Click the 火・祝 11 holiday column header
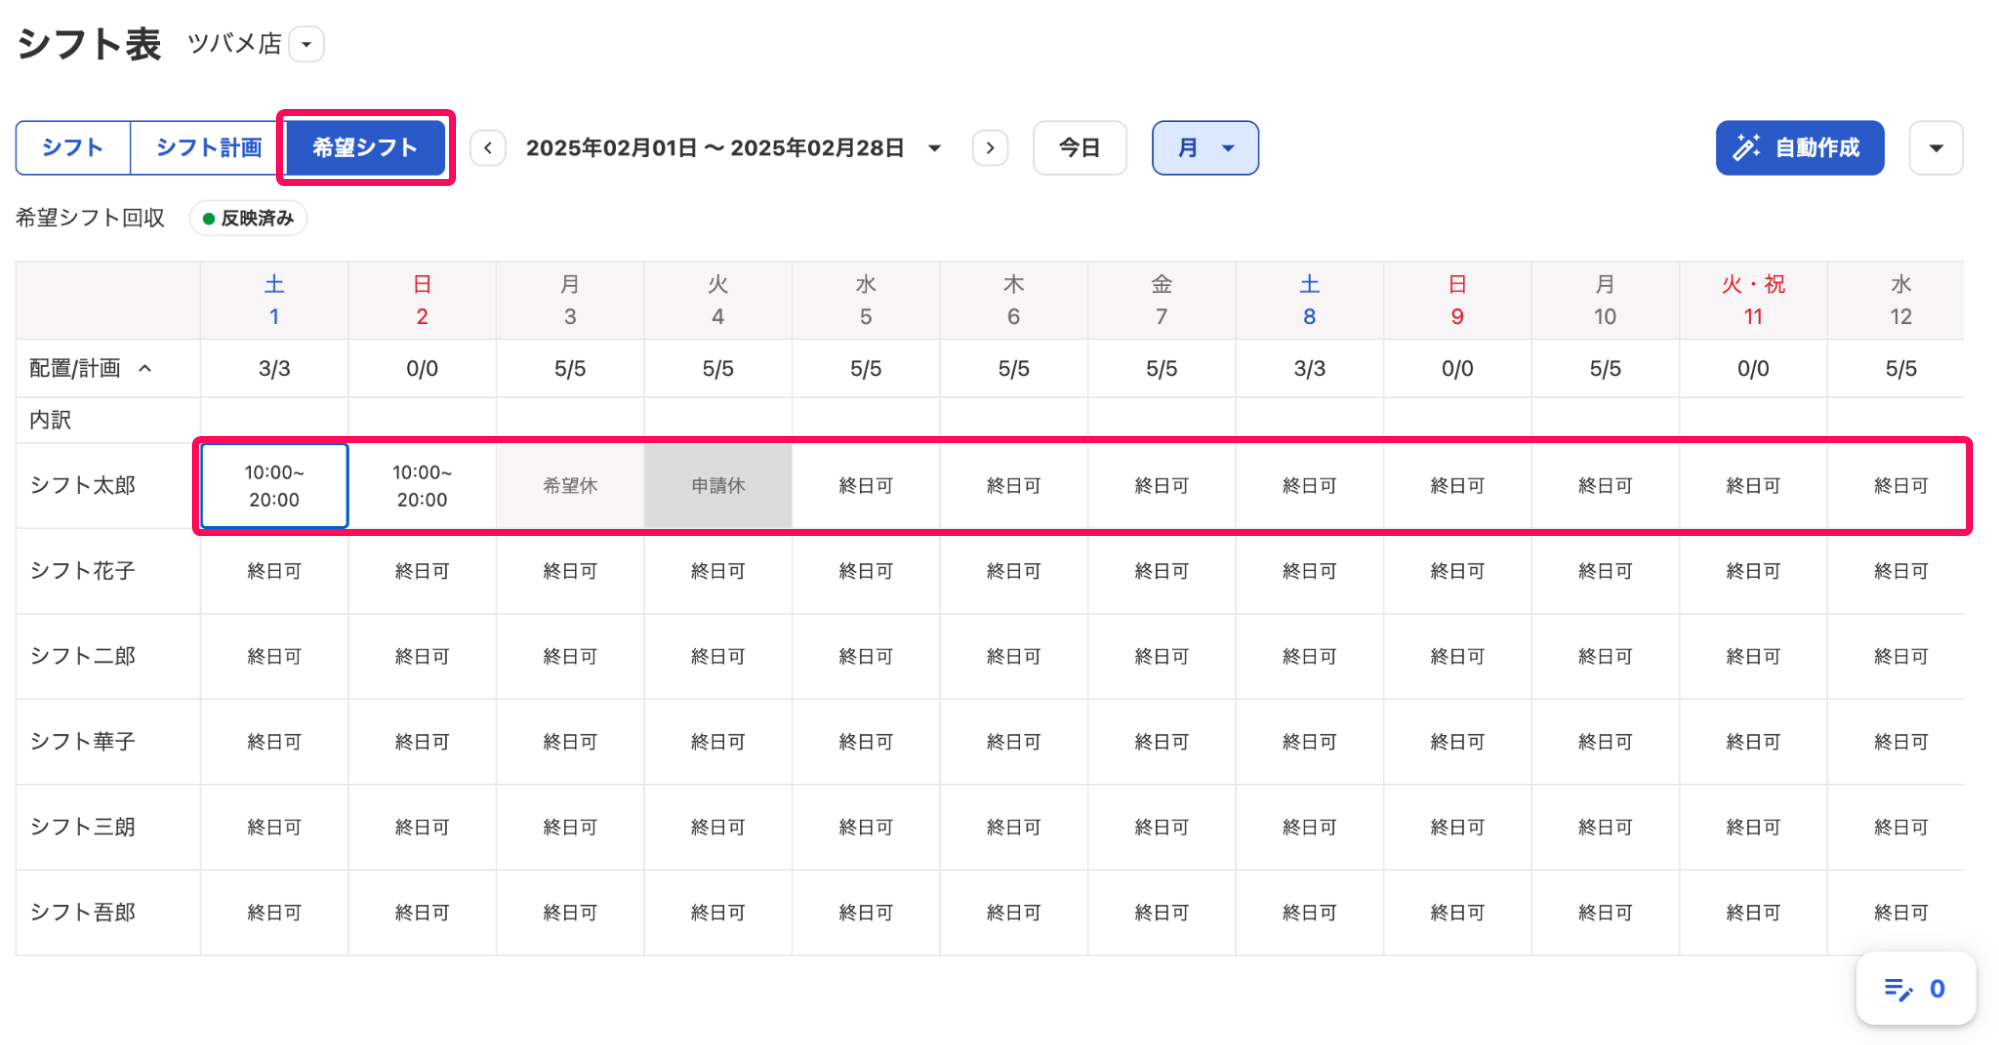 tap(1753, 300)
